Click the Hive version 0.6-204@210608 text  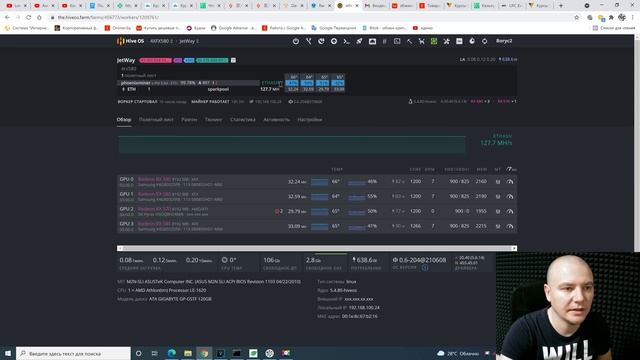[x=419, y=260]
